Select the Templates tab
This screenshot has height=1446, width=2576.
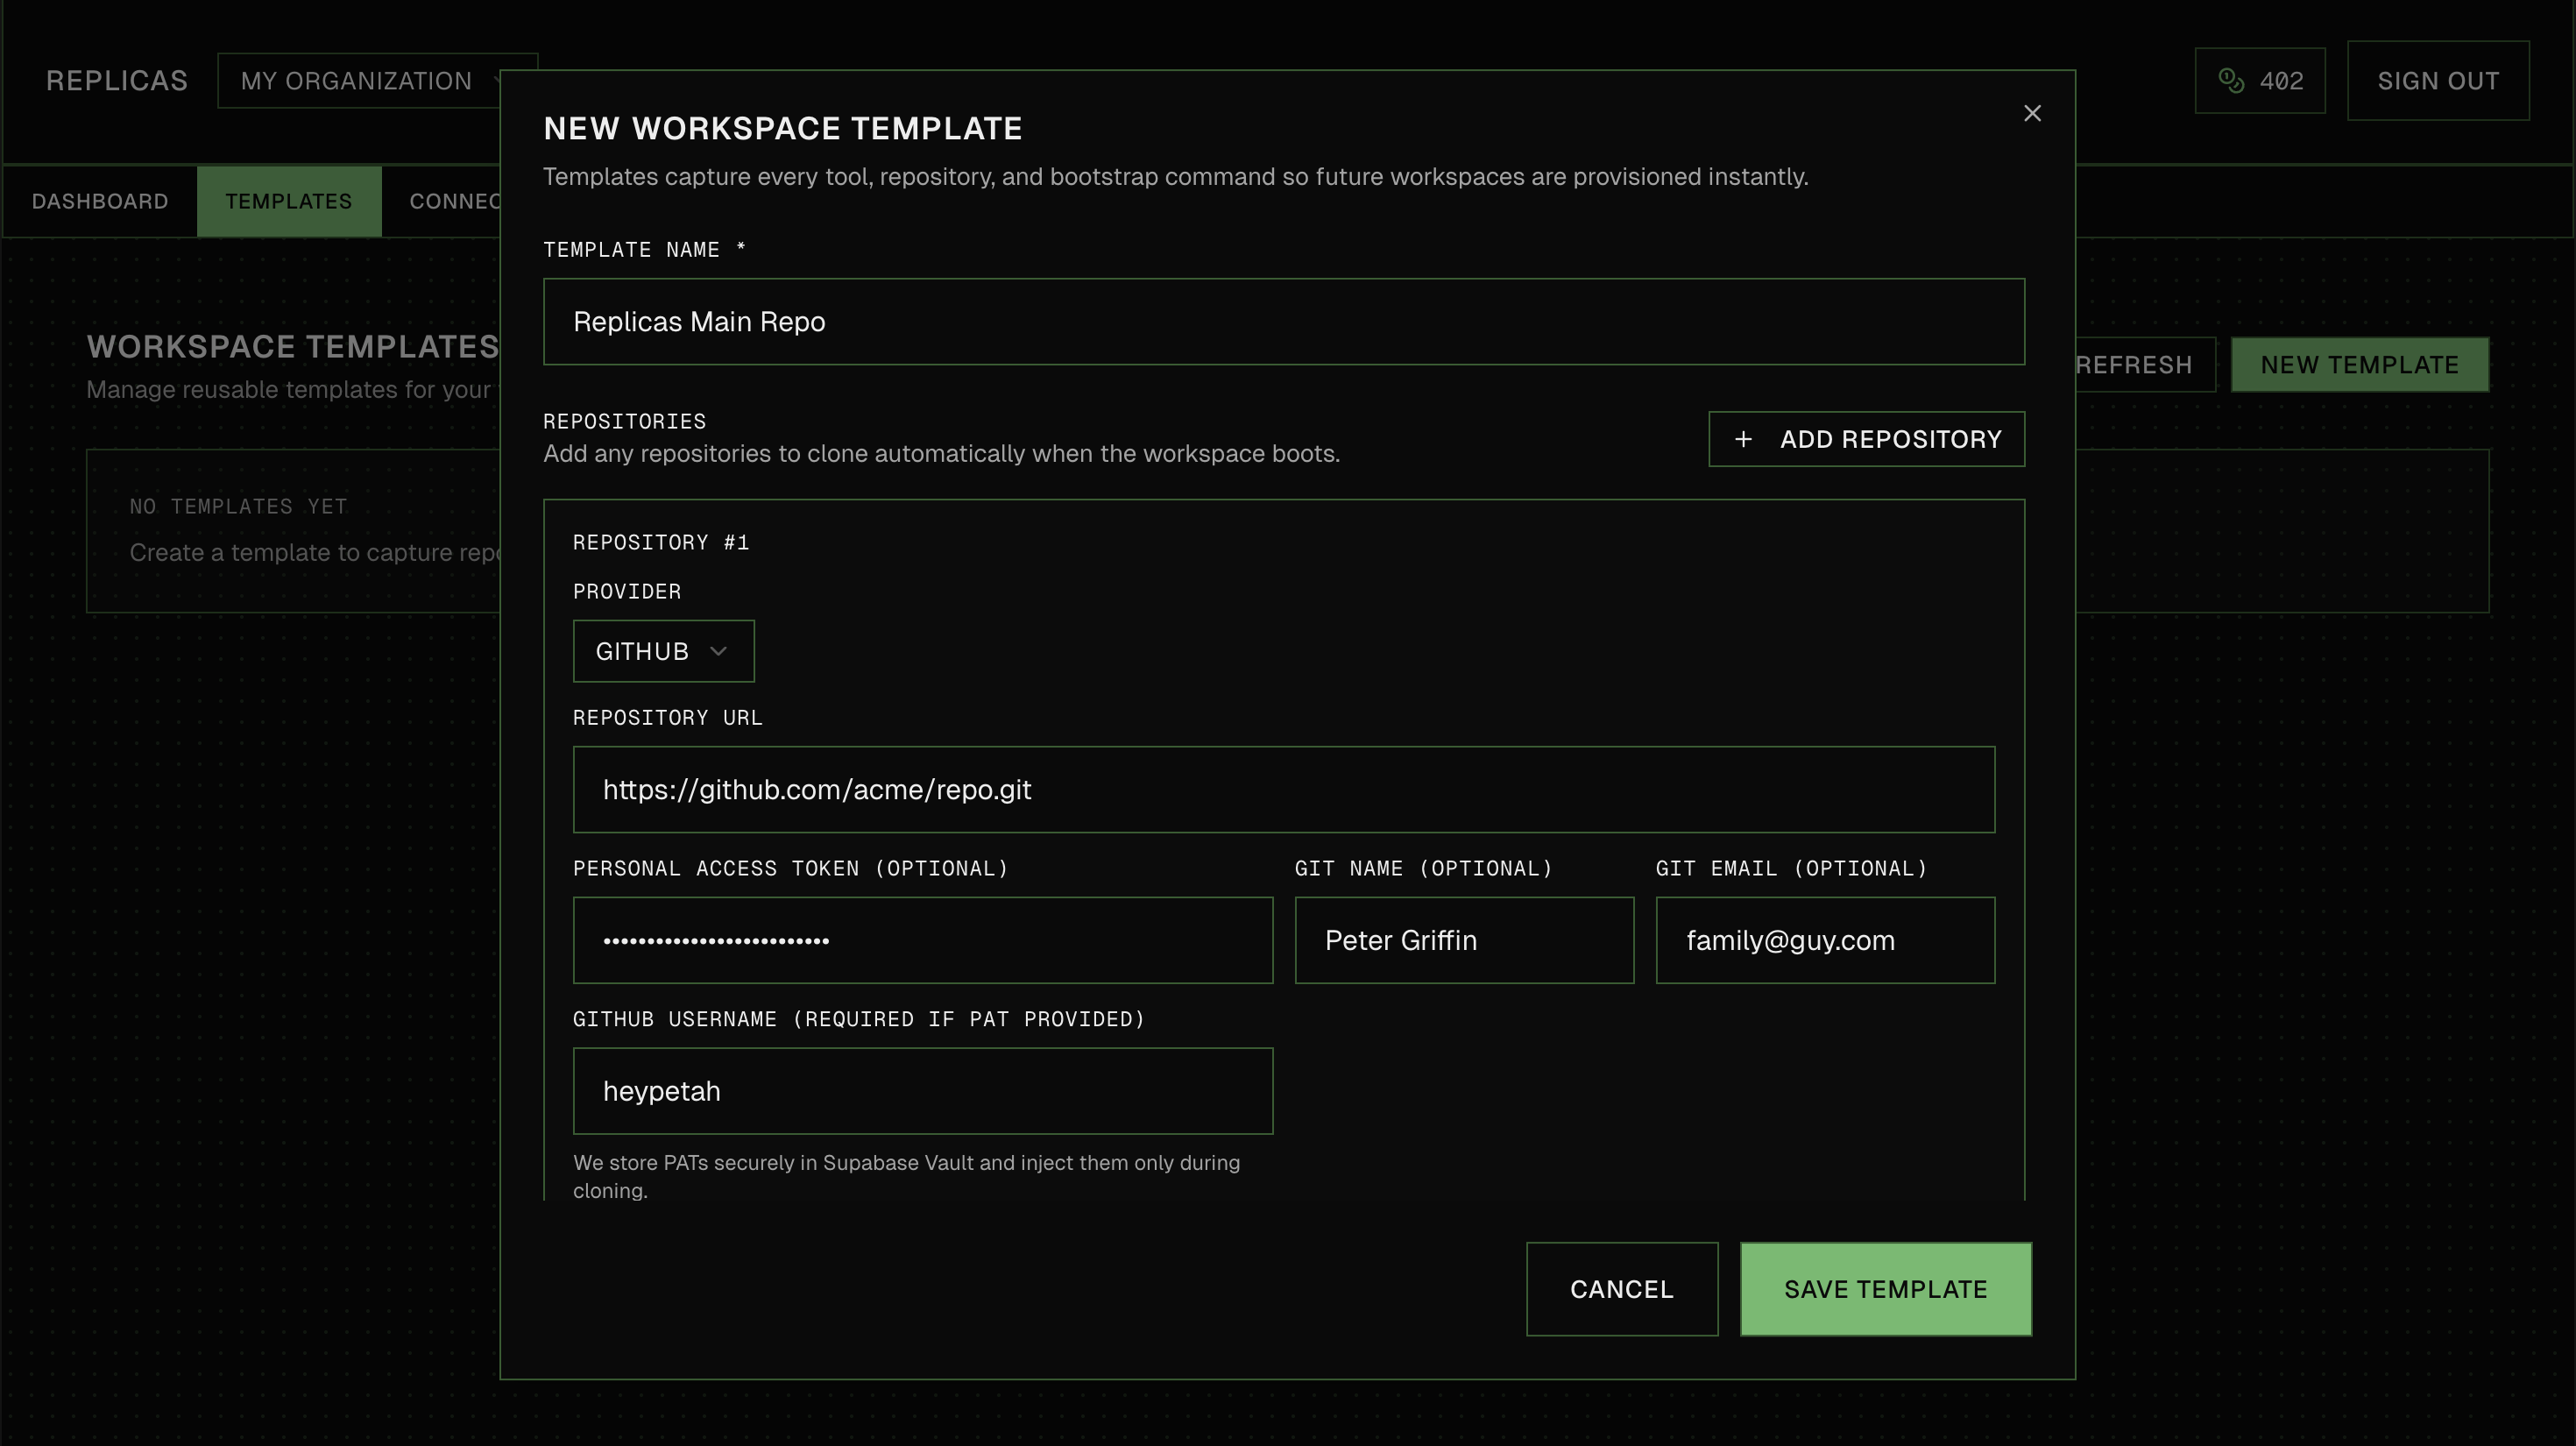click(x=289, y=201)
